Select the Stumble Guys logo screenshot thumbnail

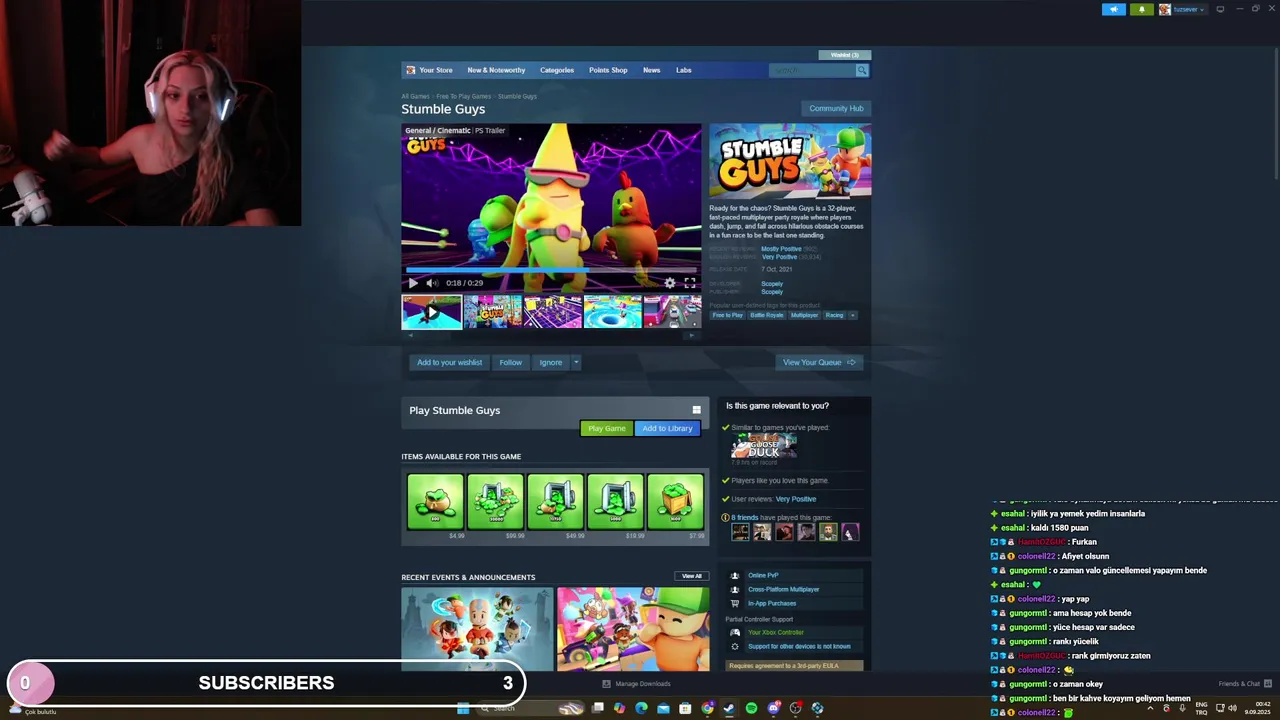pyautogui.click(x=492, y=312)
